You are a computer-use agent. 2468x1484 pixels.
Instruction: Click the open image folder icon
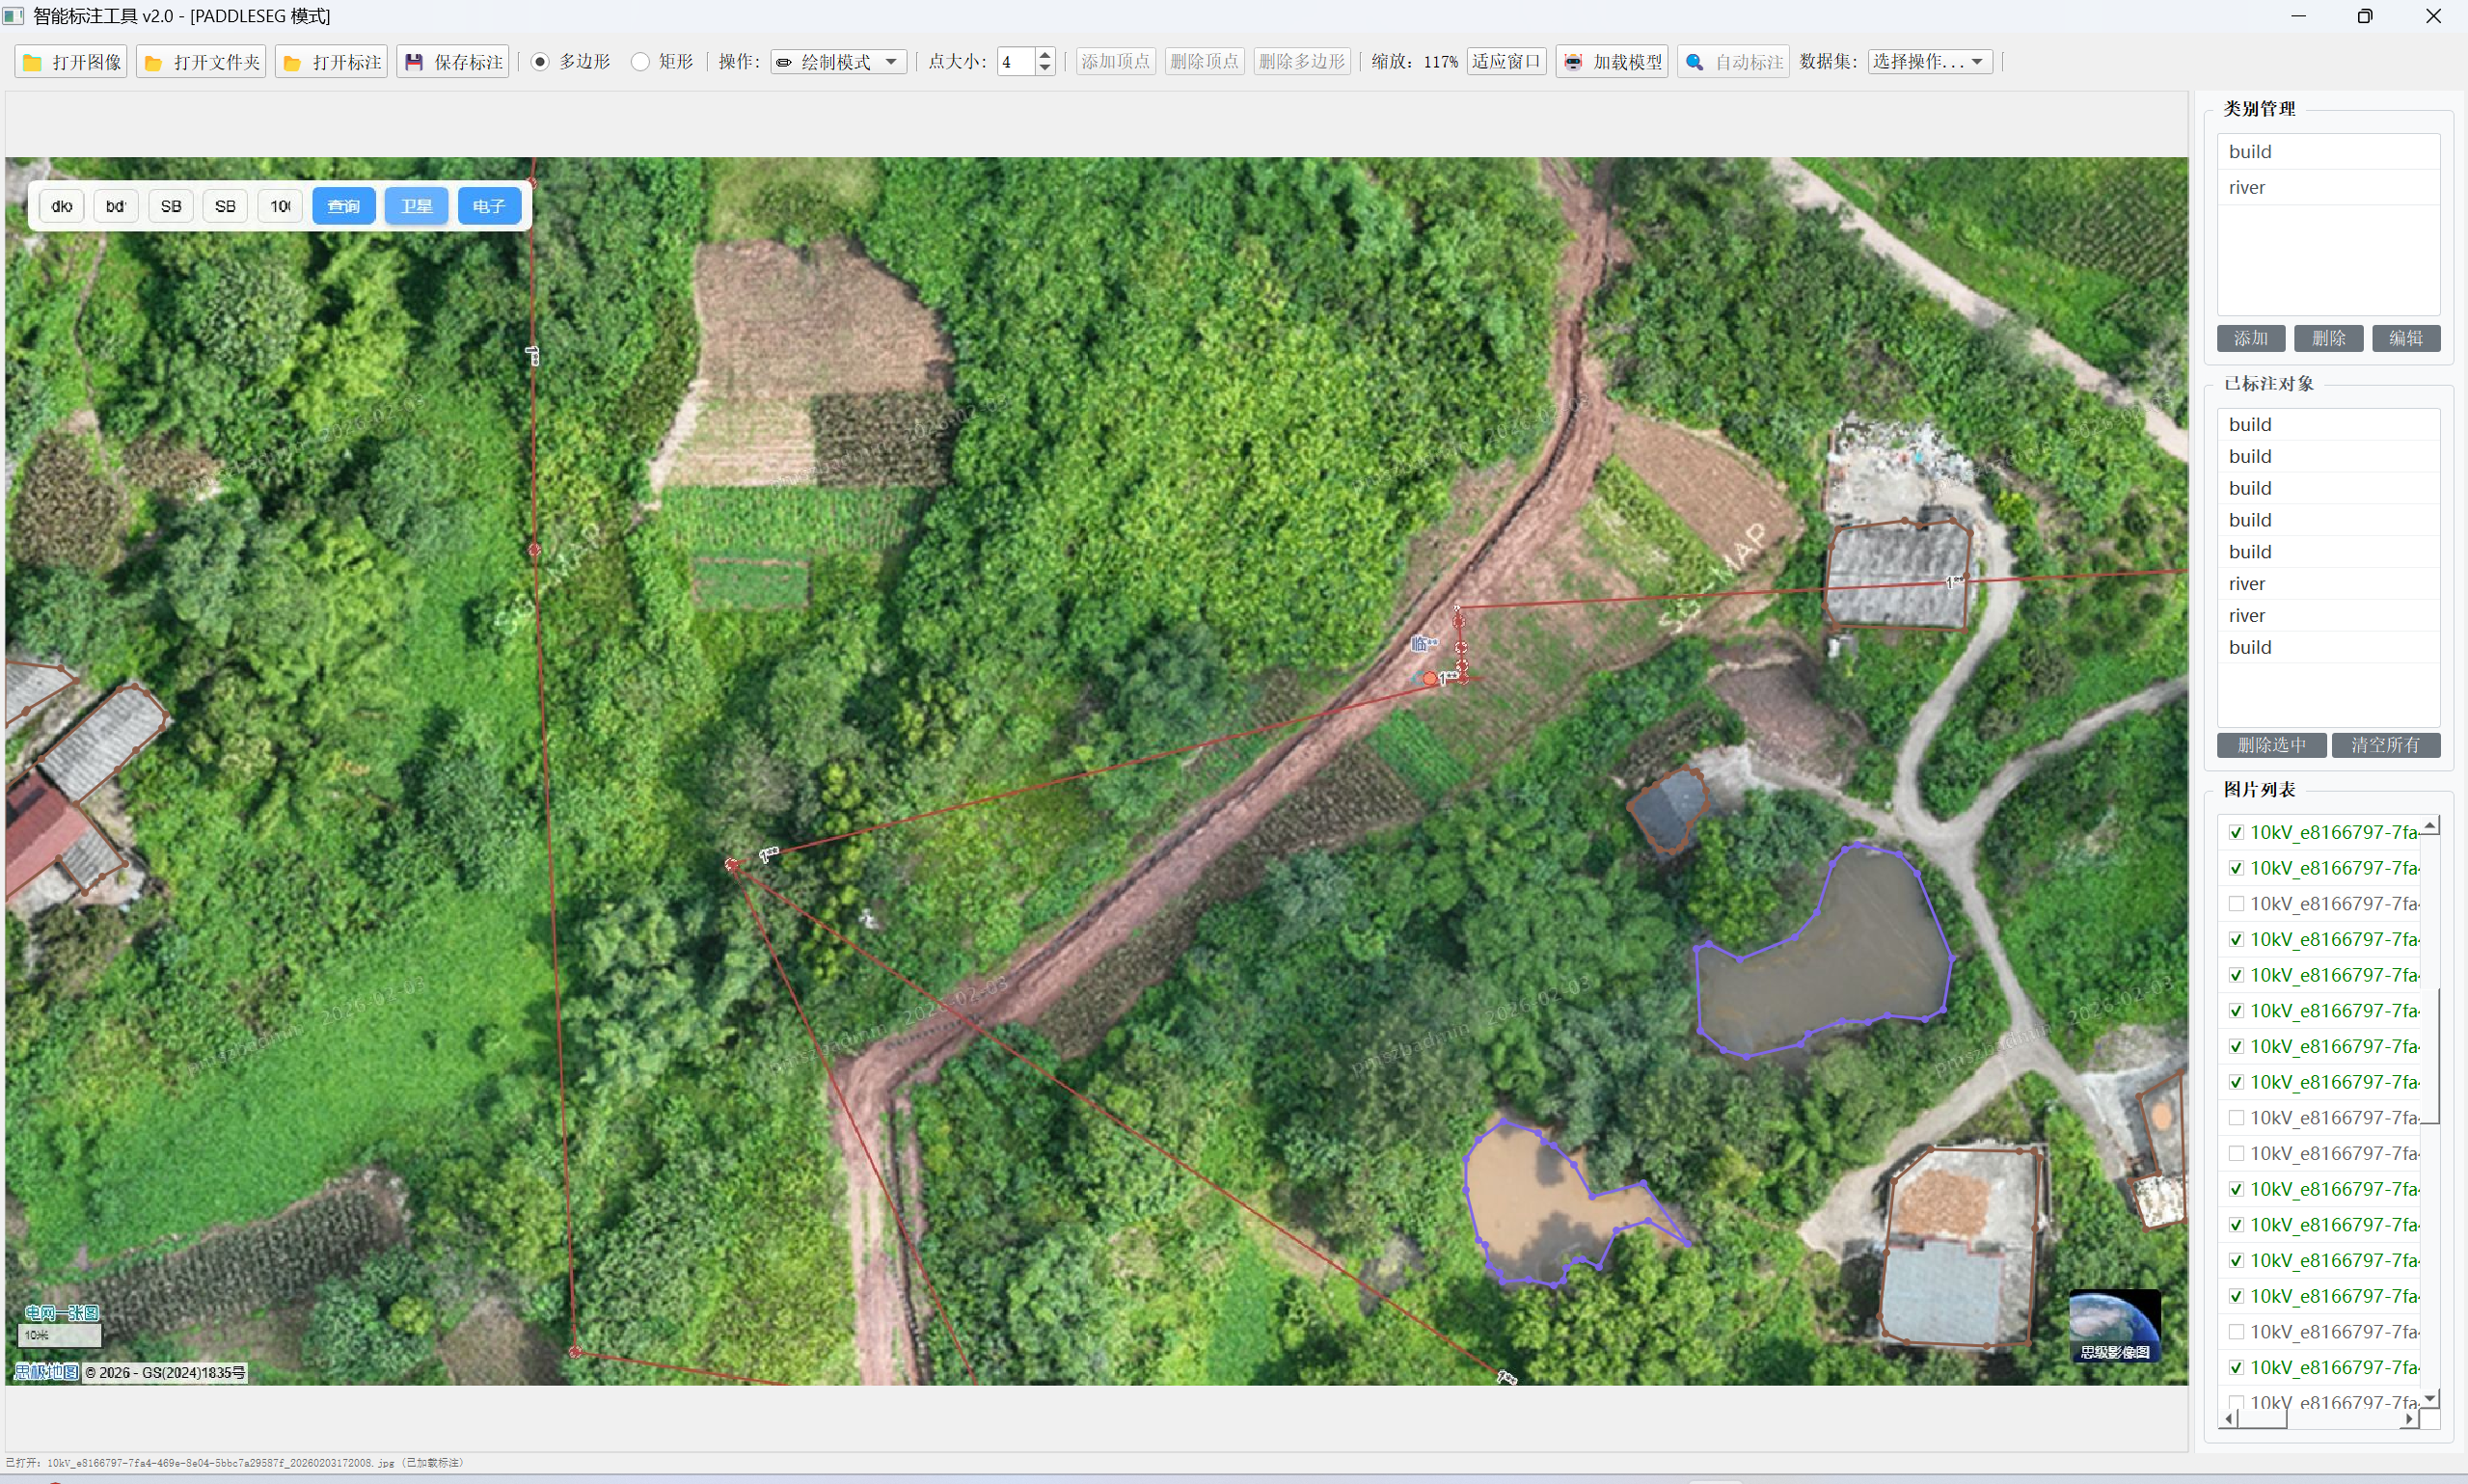click(x=32, y=62)
